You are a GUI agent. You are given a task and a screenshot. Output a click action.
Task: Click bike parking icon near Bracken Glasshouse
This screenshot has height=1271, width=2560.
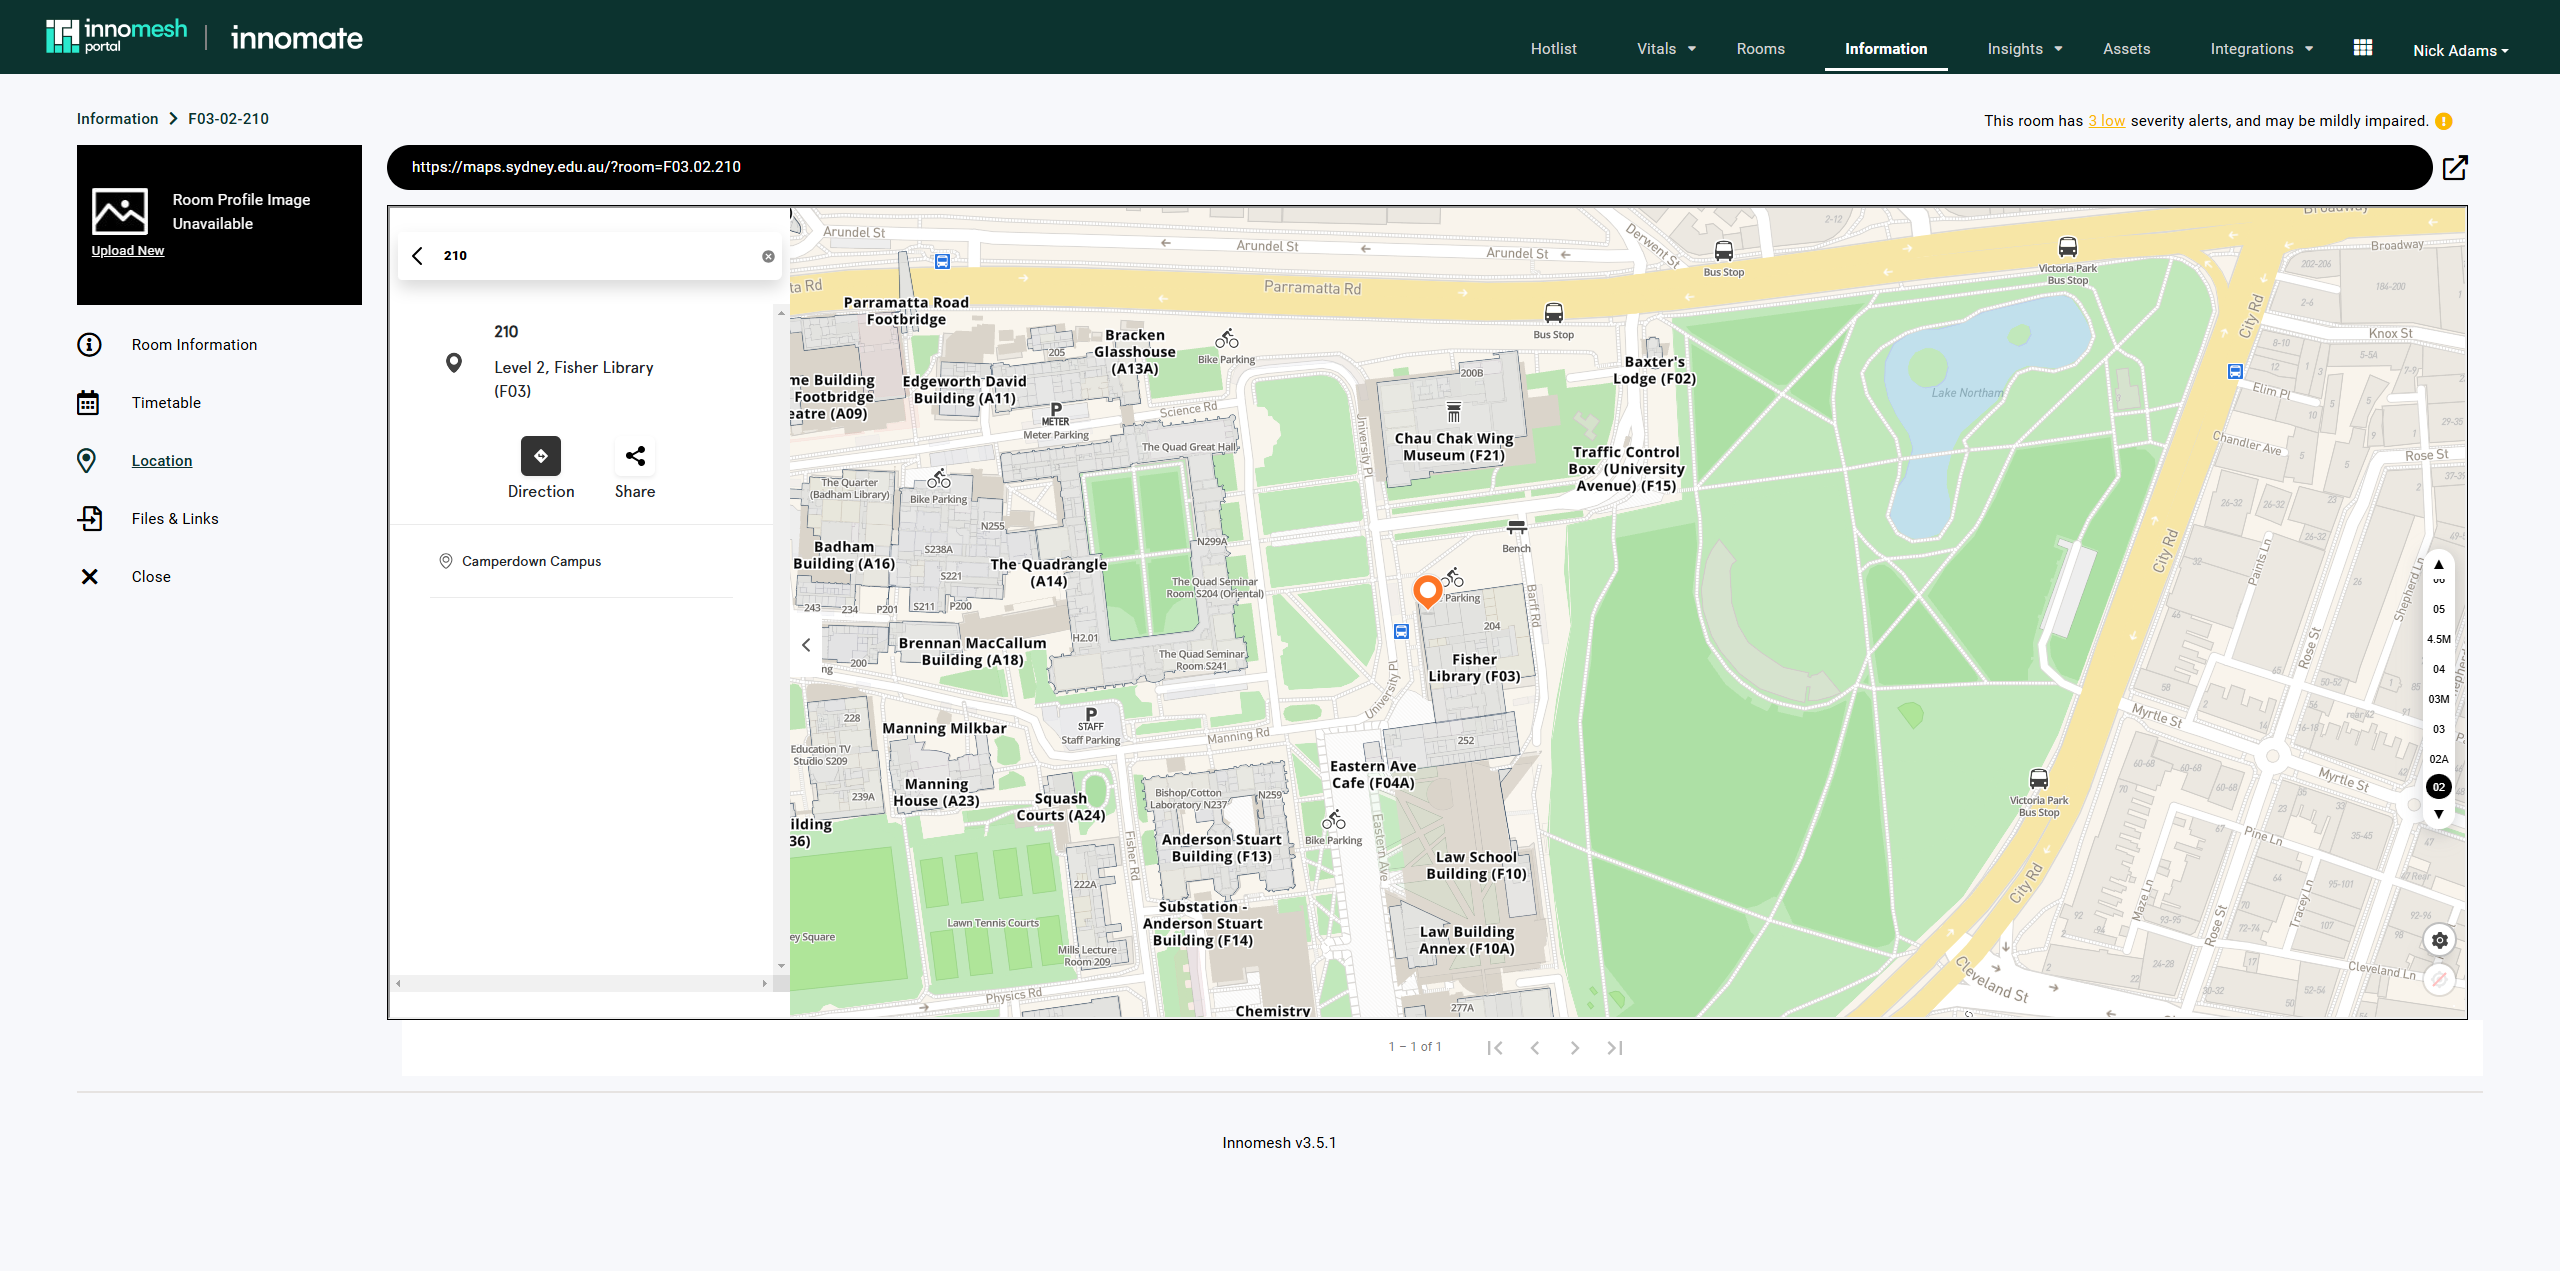pyautogui.click(x=1227, y=339)
